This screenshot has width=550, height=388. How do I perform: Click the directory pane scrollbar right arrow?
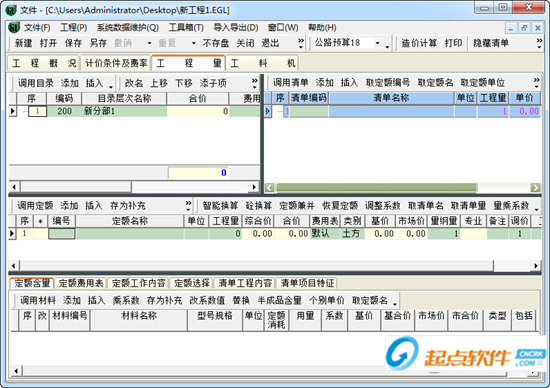click(x=254, y=187)
